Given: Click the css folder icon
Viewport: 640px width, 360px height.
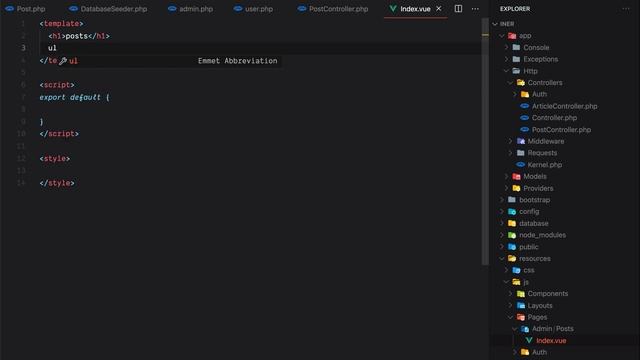Looking at the screenshot, I should (x=516, y=270).
